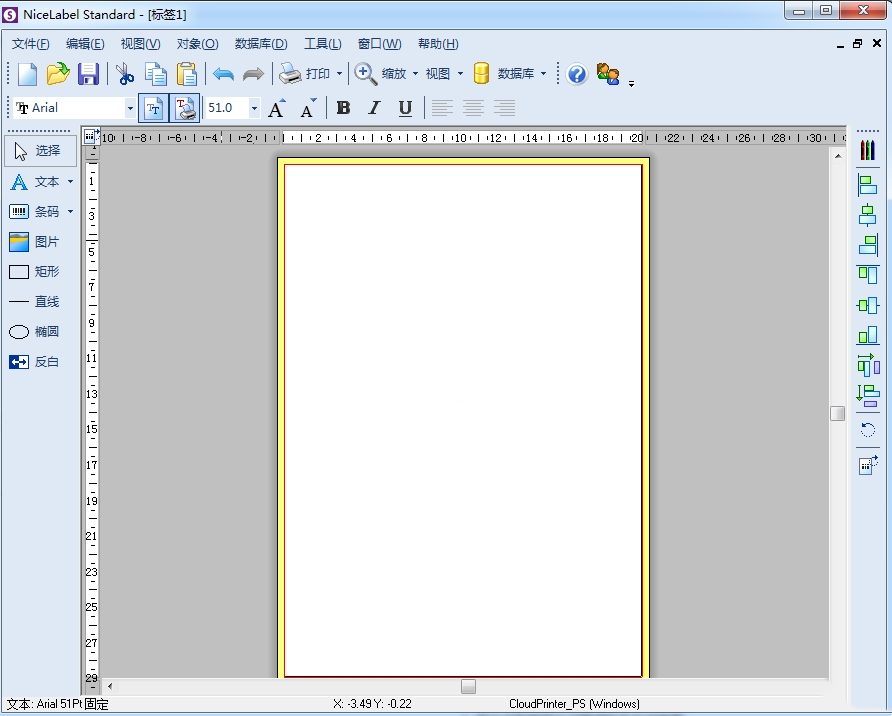Screen dimensions: 892x716
Task: Decrease font size with small A
Action: click(308, 108)
